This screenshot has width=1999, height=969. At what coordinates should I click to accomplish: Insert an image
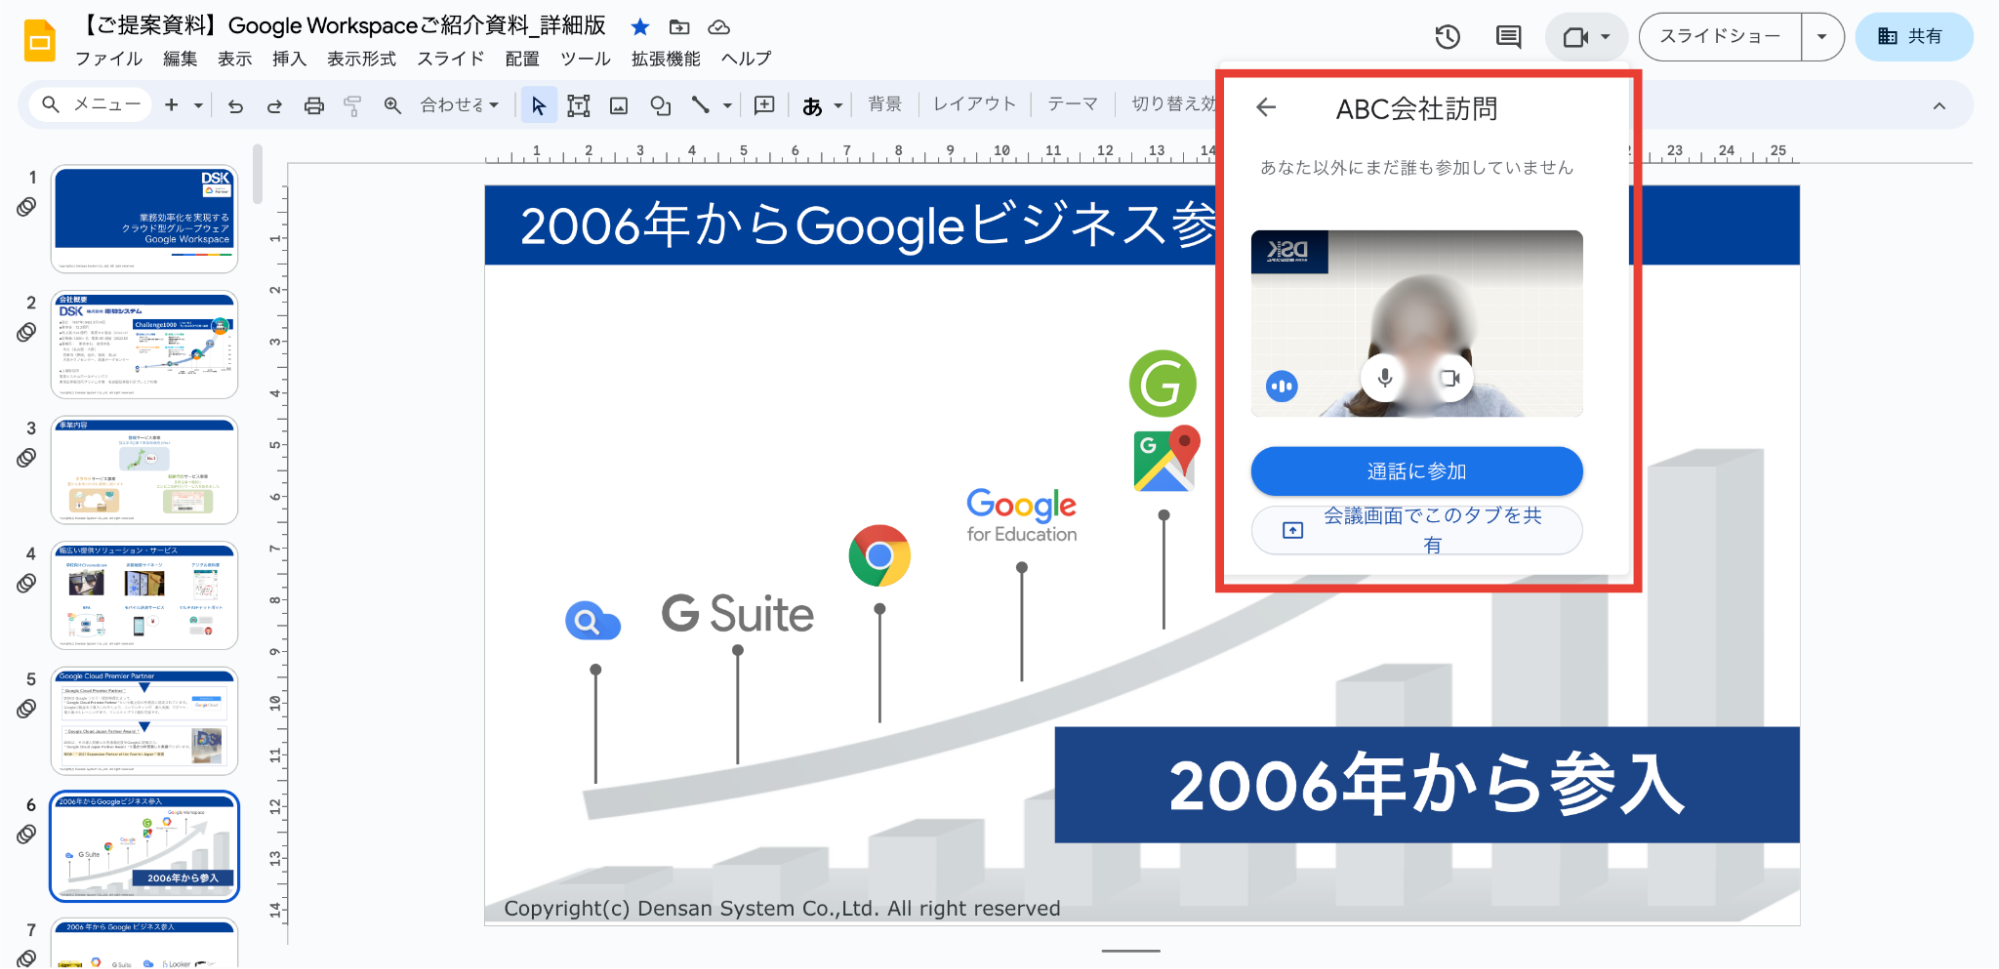pos(619,105)
